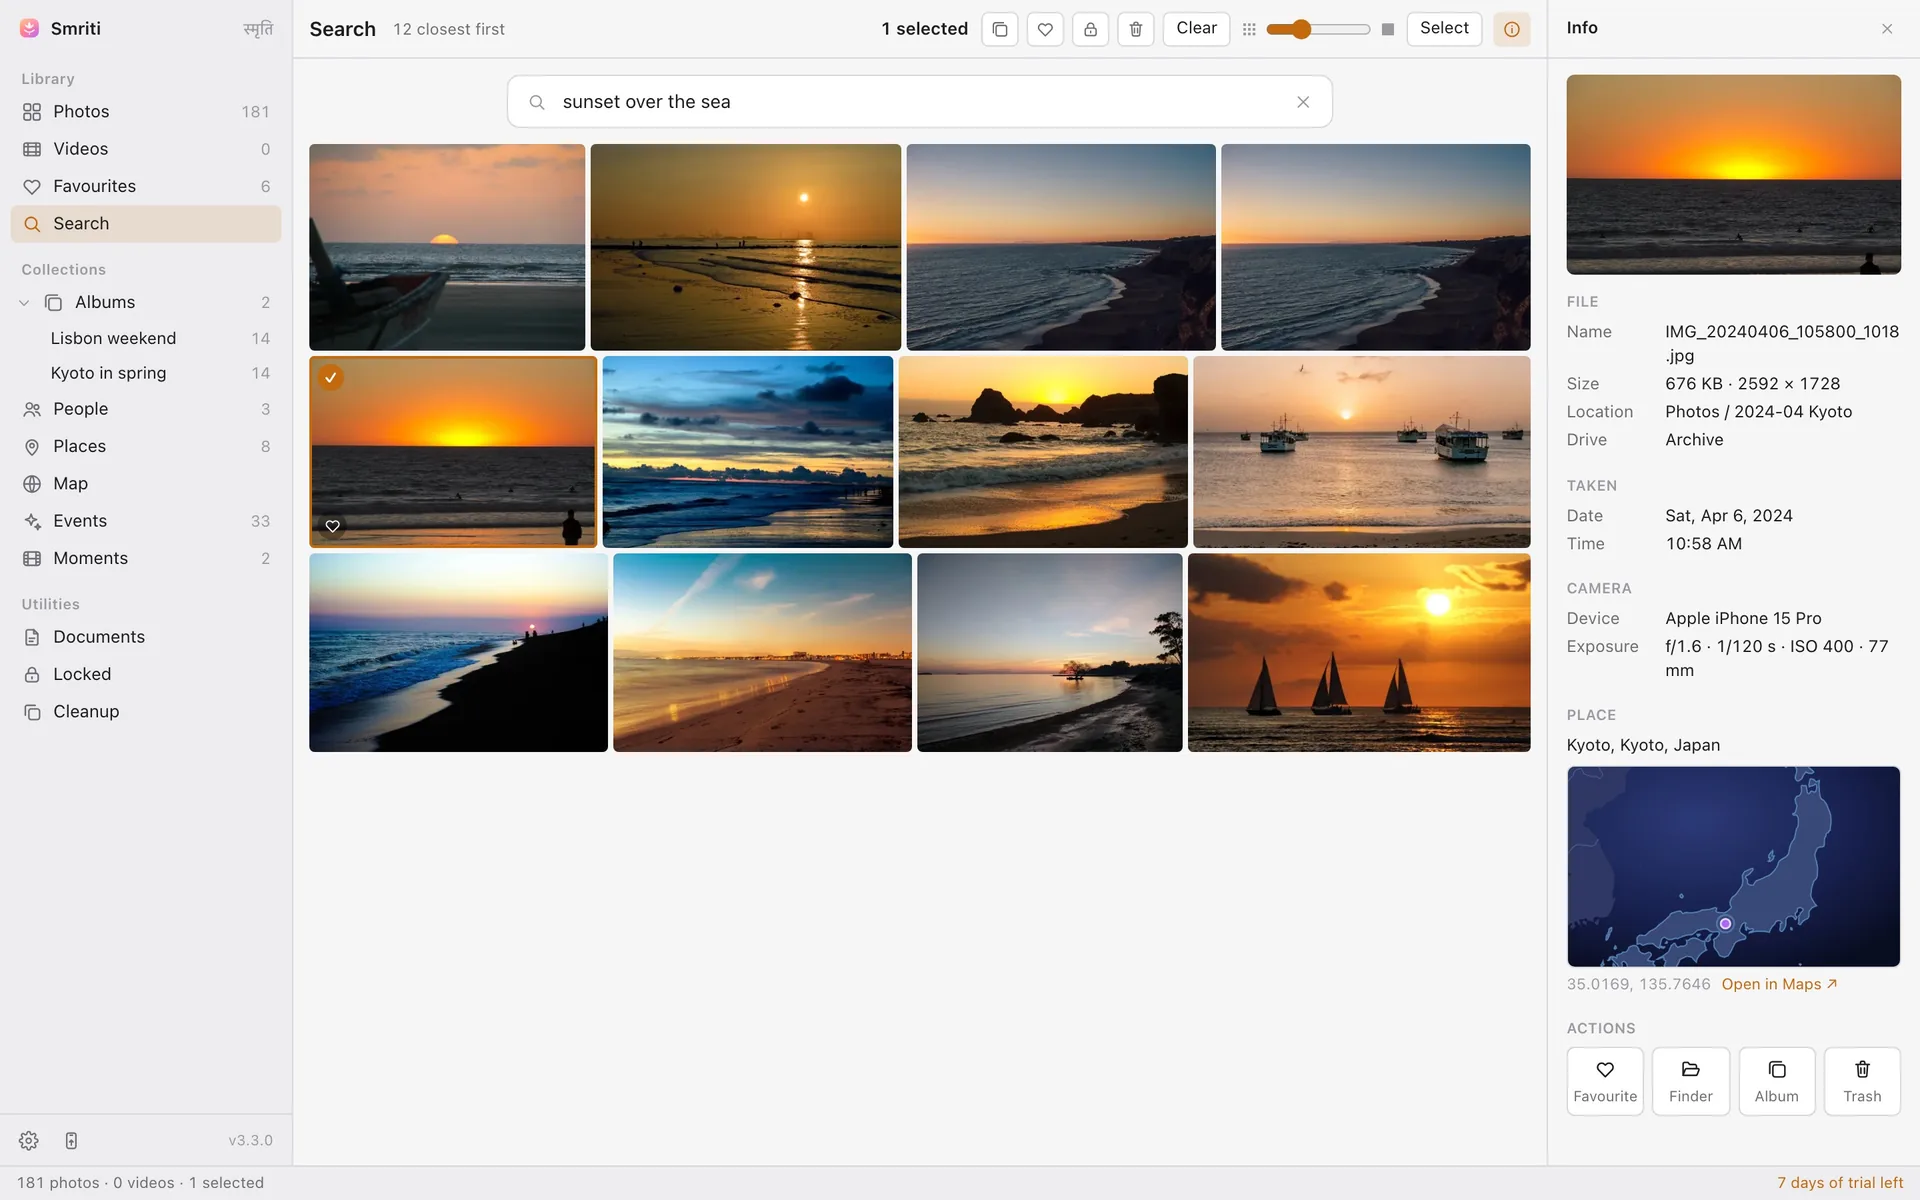Screen dimensions: 1920x1200
Task: Open Events collection
Action: [146, 521]
